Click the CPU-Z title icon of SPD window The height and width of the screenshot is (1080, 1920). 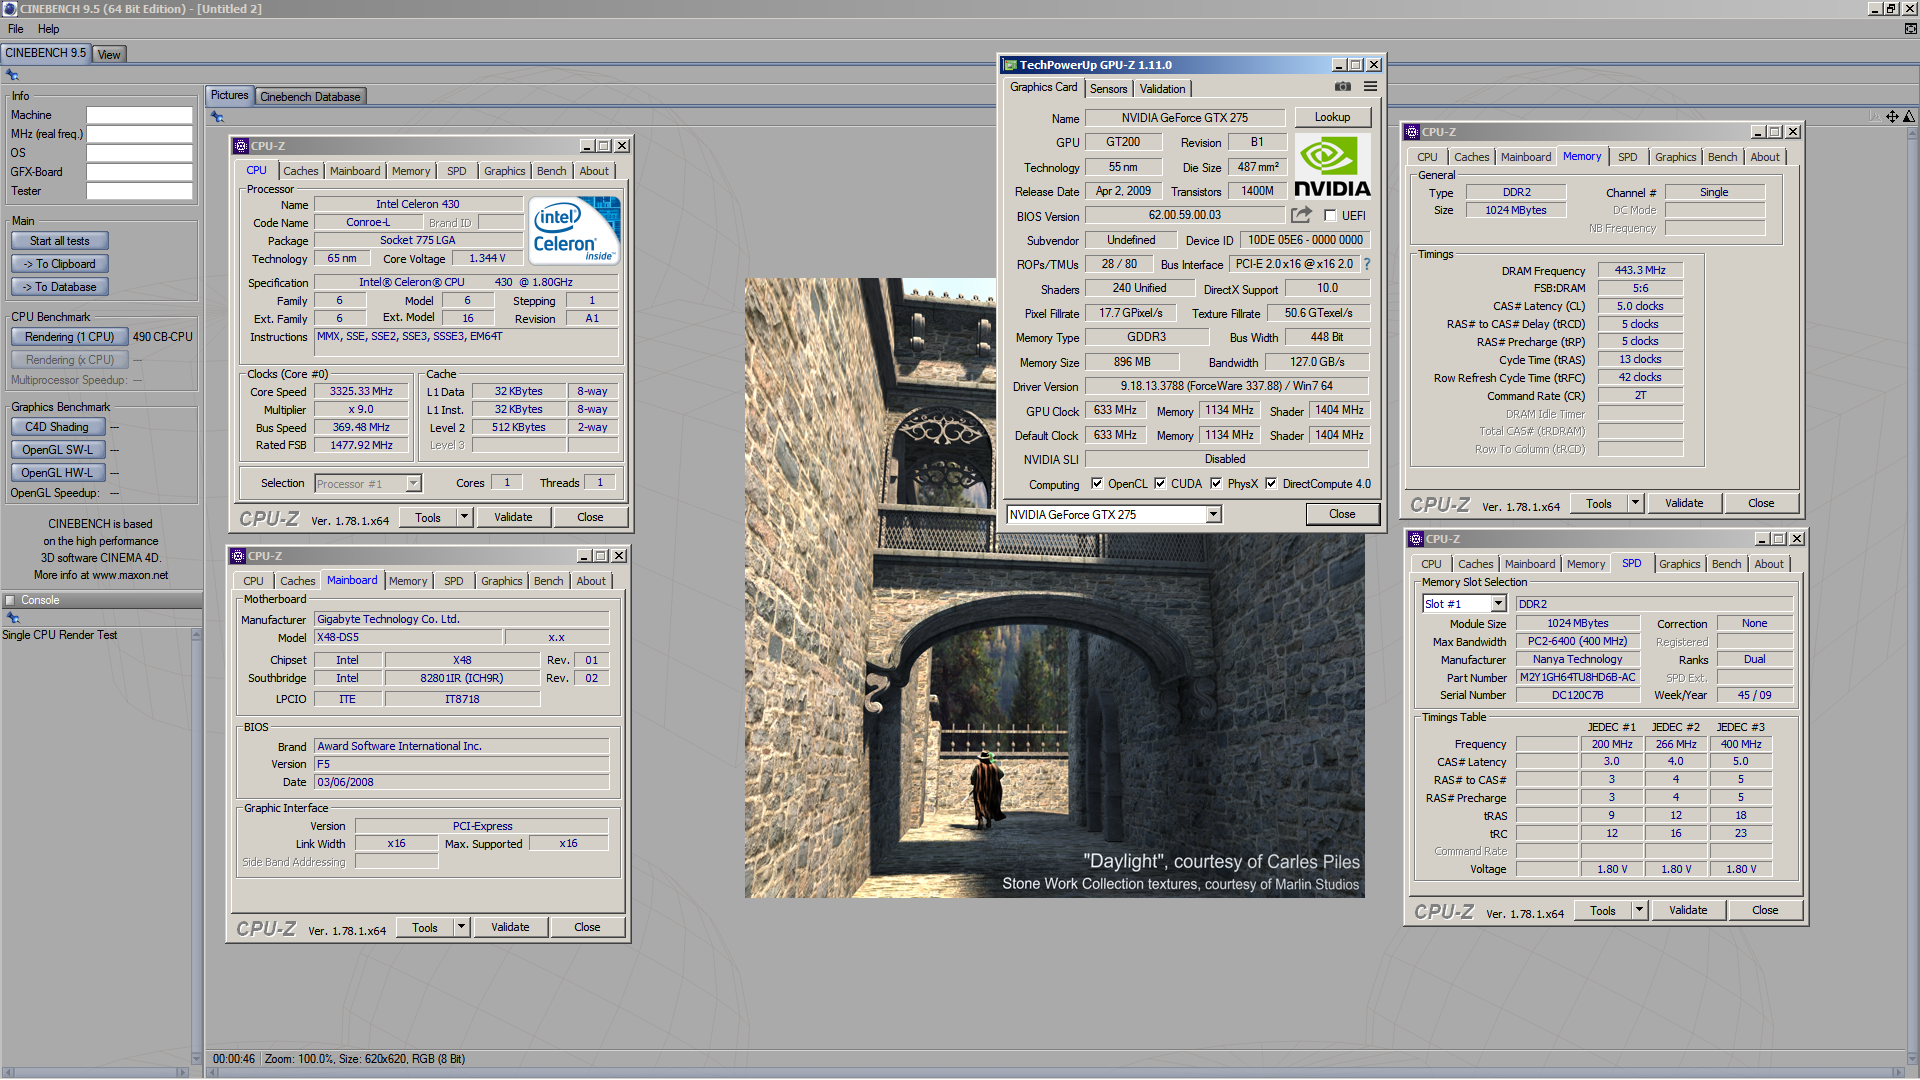tap(1416, 539)
